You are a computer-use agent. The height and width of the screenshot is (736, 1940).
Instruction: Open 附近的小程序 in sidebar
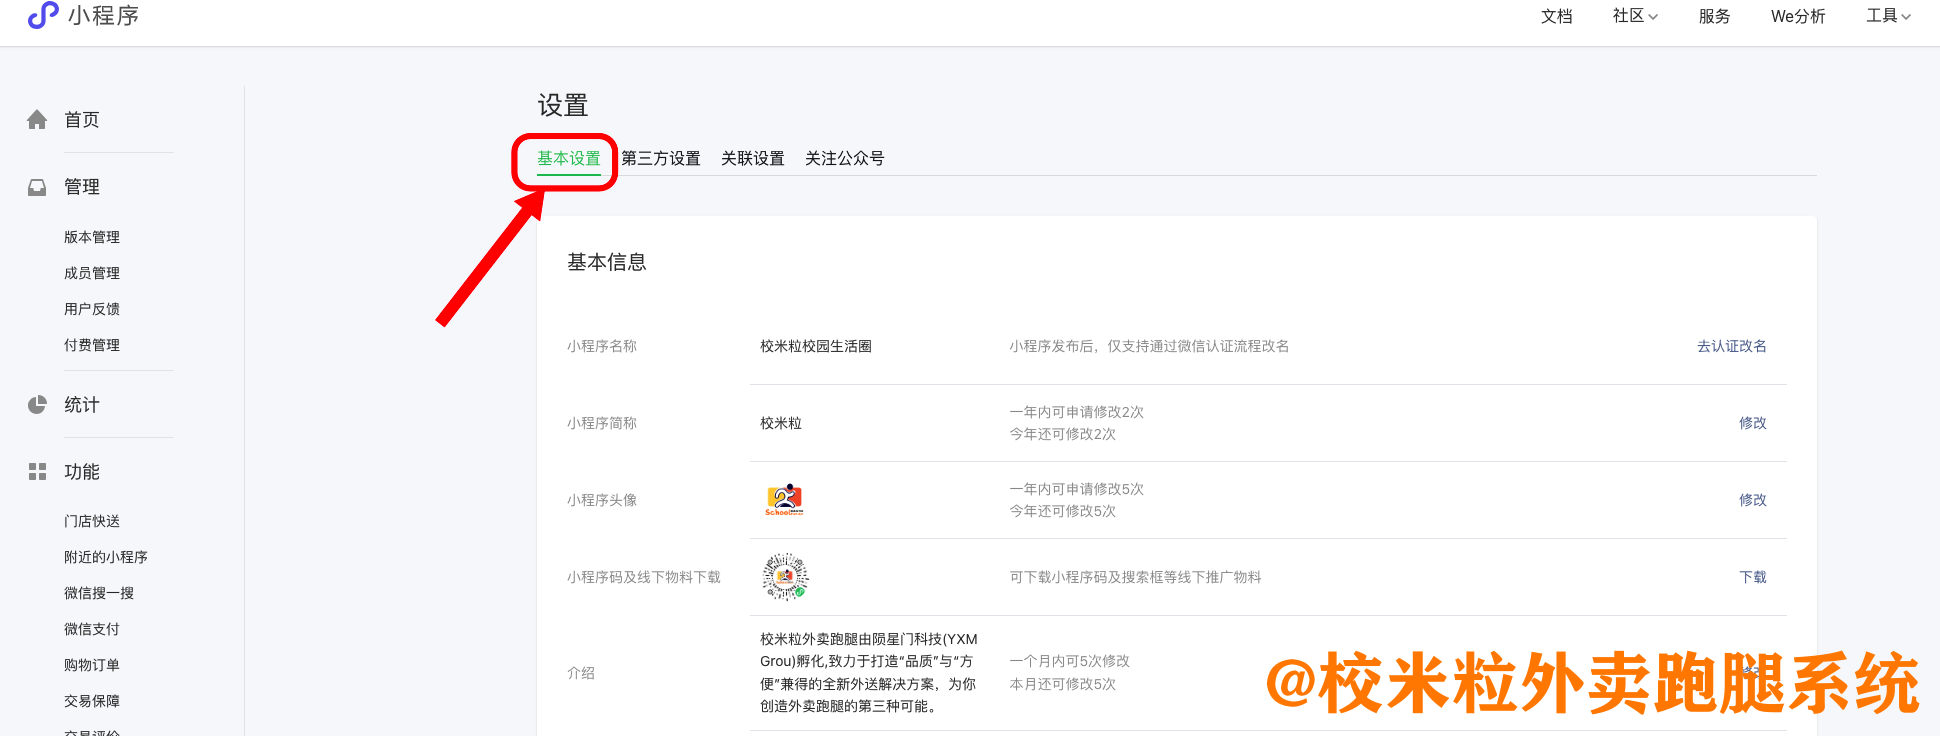pos(106,557)
